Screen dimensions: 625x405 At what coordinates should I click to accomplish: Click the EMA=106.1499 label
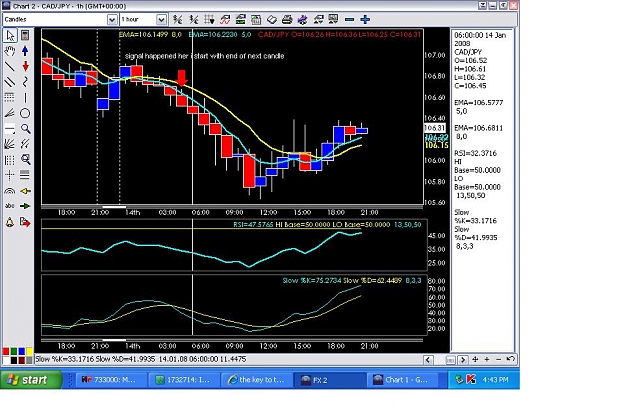pos(143,35)
